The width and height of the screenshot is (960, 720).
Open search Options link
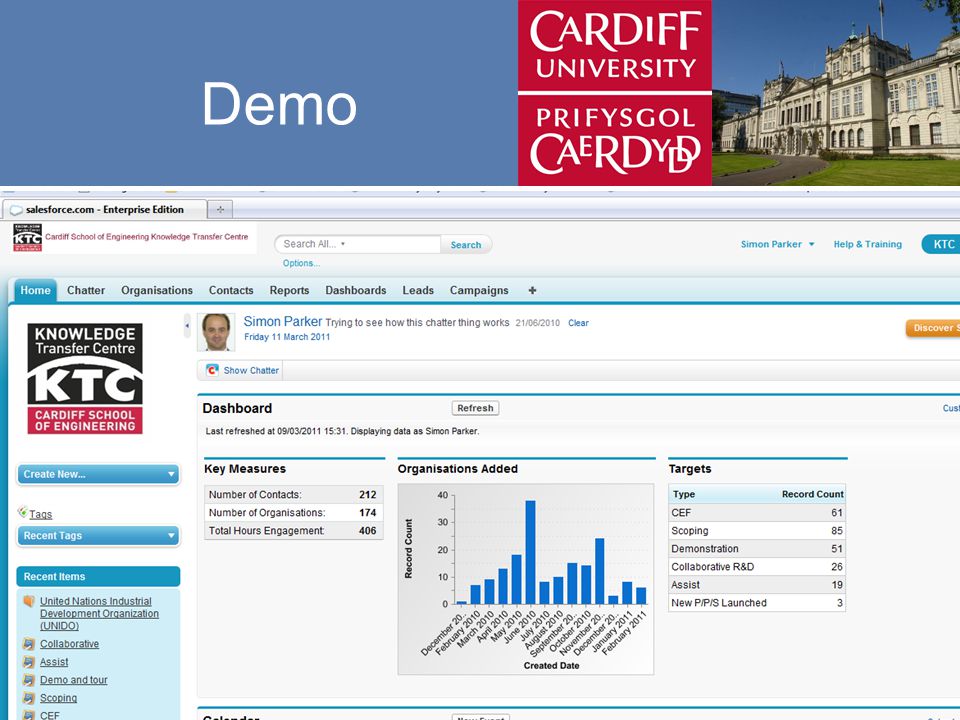[x=301, y=263]
